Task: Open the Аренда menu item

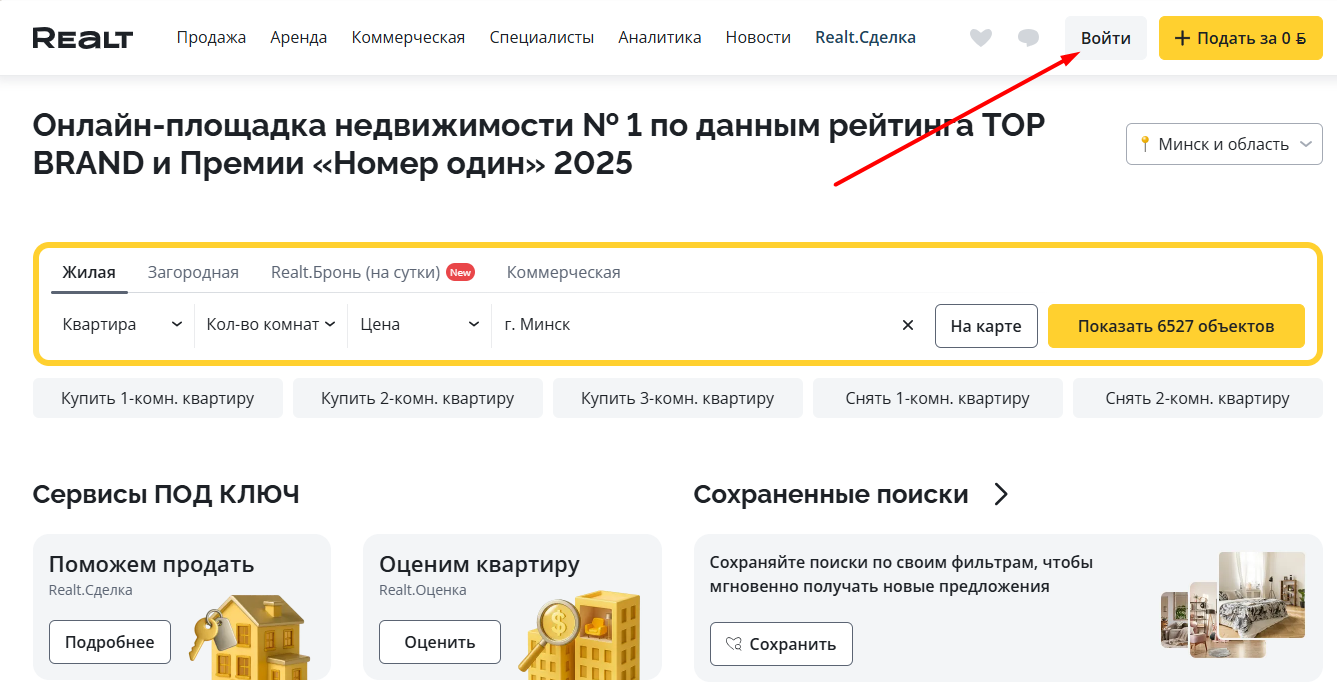Action: pyautogui.click(x=298, y=38)
